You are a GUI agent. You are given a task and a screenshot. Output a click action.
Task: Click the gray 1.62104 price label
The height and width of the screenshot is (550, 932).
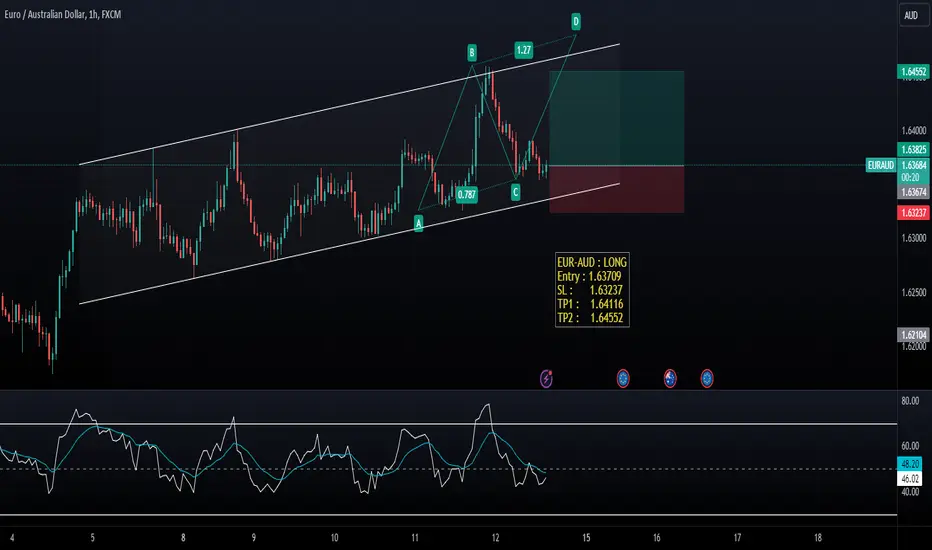(913, 335)
